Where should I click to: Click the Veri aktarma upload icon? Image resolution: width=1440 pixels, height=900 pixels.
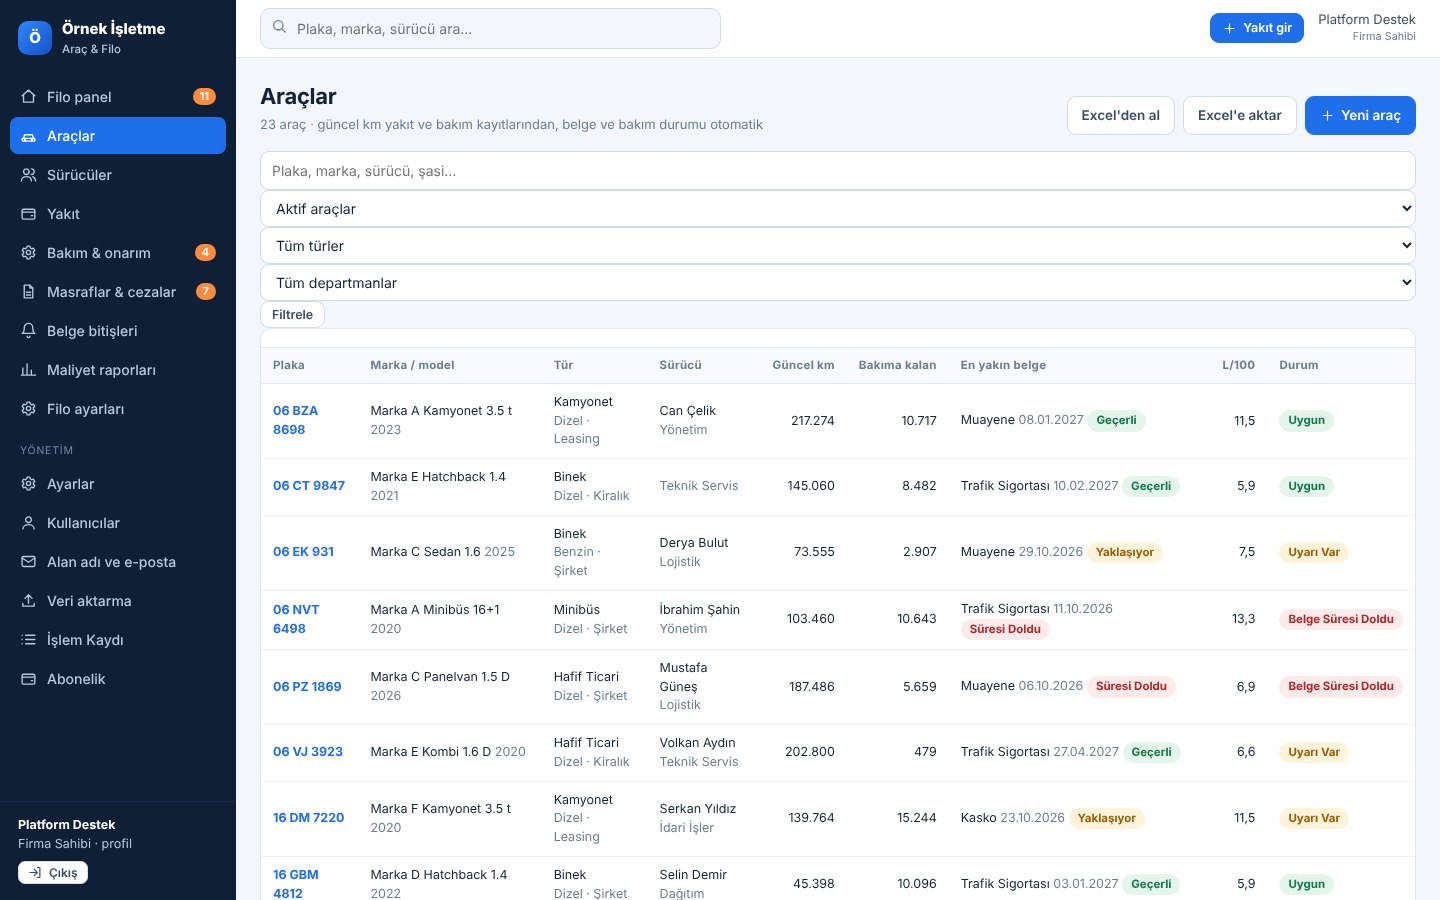click(28, 601)
